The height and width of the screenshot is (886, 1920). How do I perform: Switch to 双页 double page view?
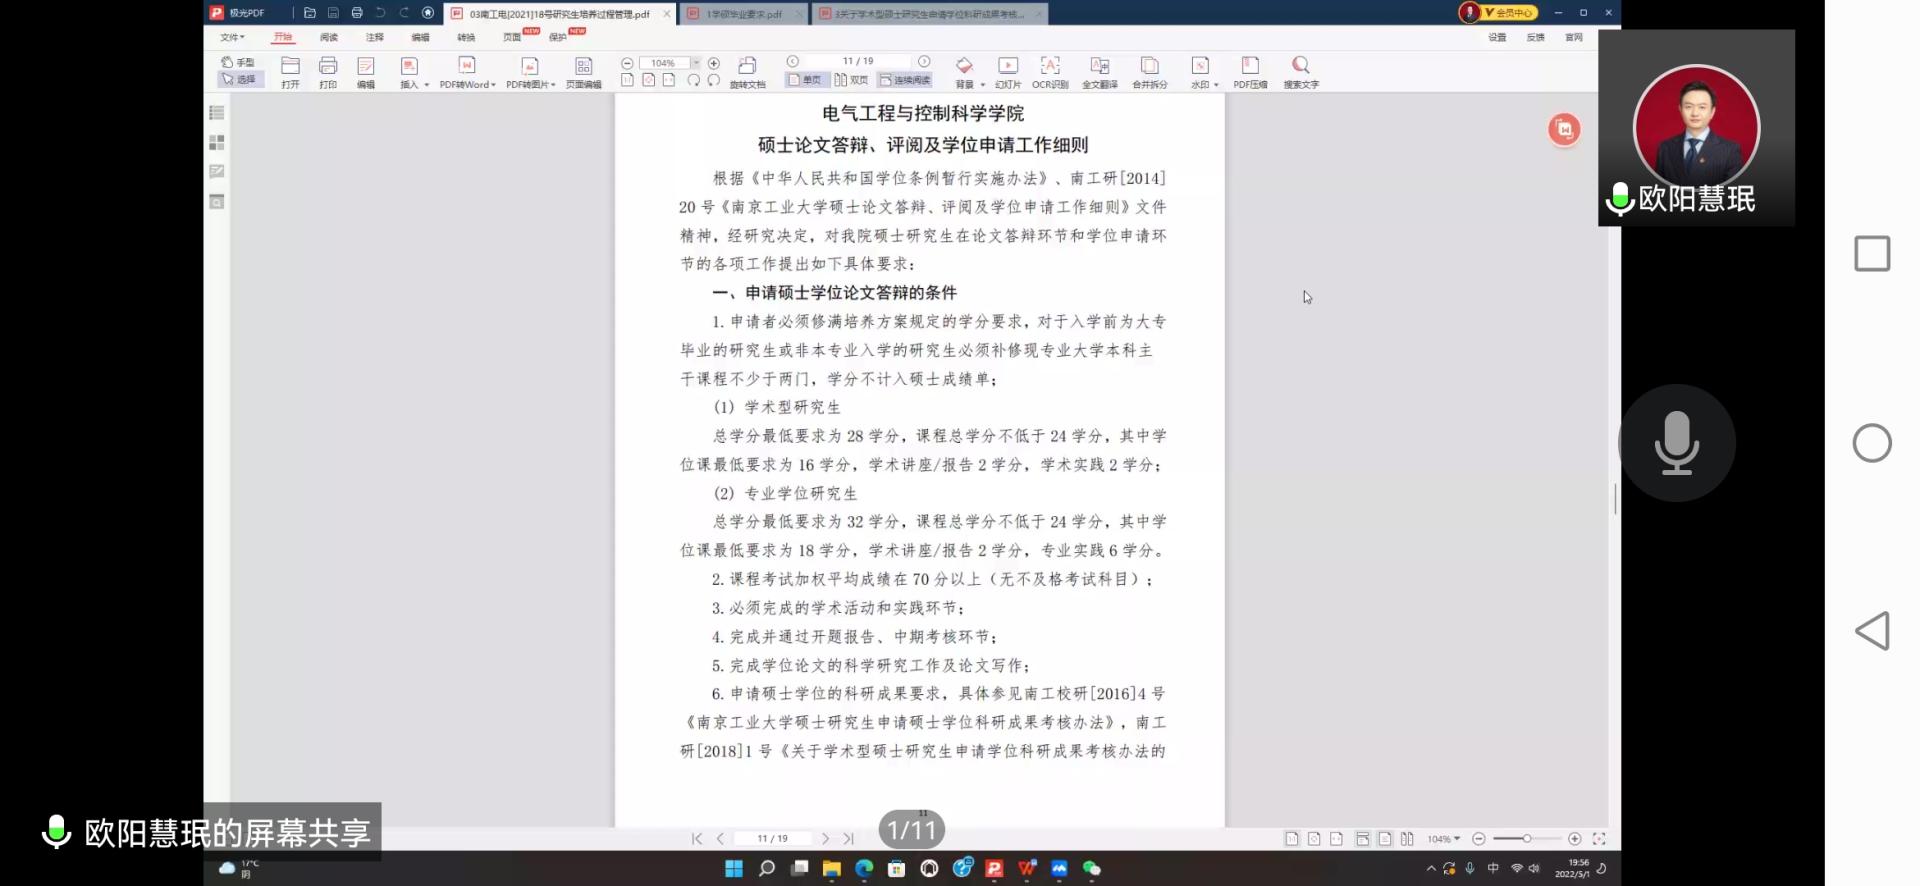pos(851,80)
